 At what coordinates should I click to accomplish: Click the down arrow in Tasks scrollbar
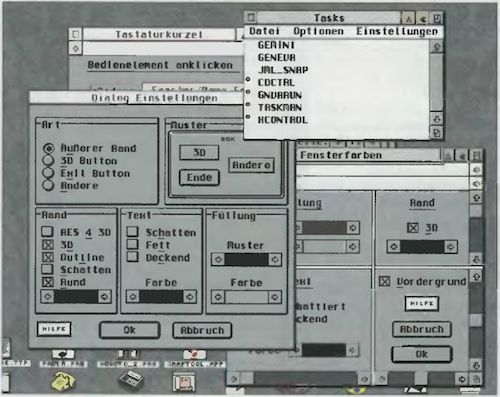pyautogui.click(x=436, y=118)
